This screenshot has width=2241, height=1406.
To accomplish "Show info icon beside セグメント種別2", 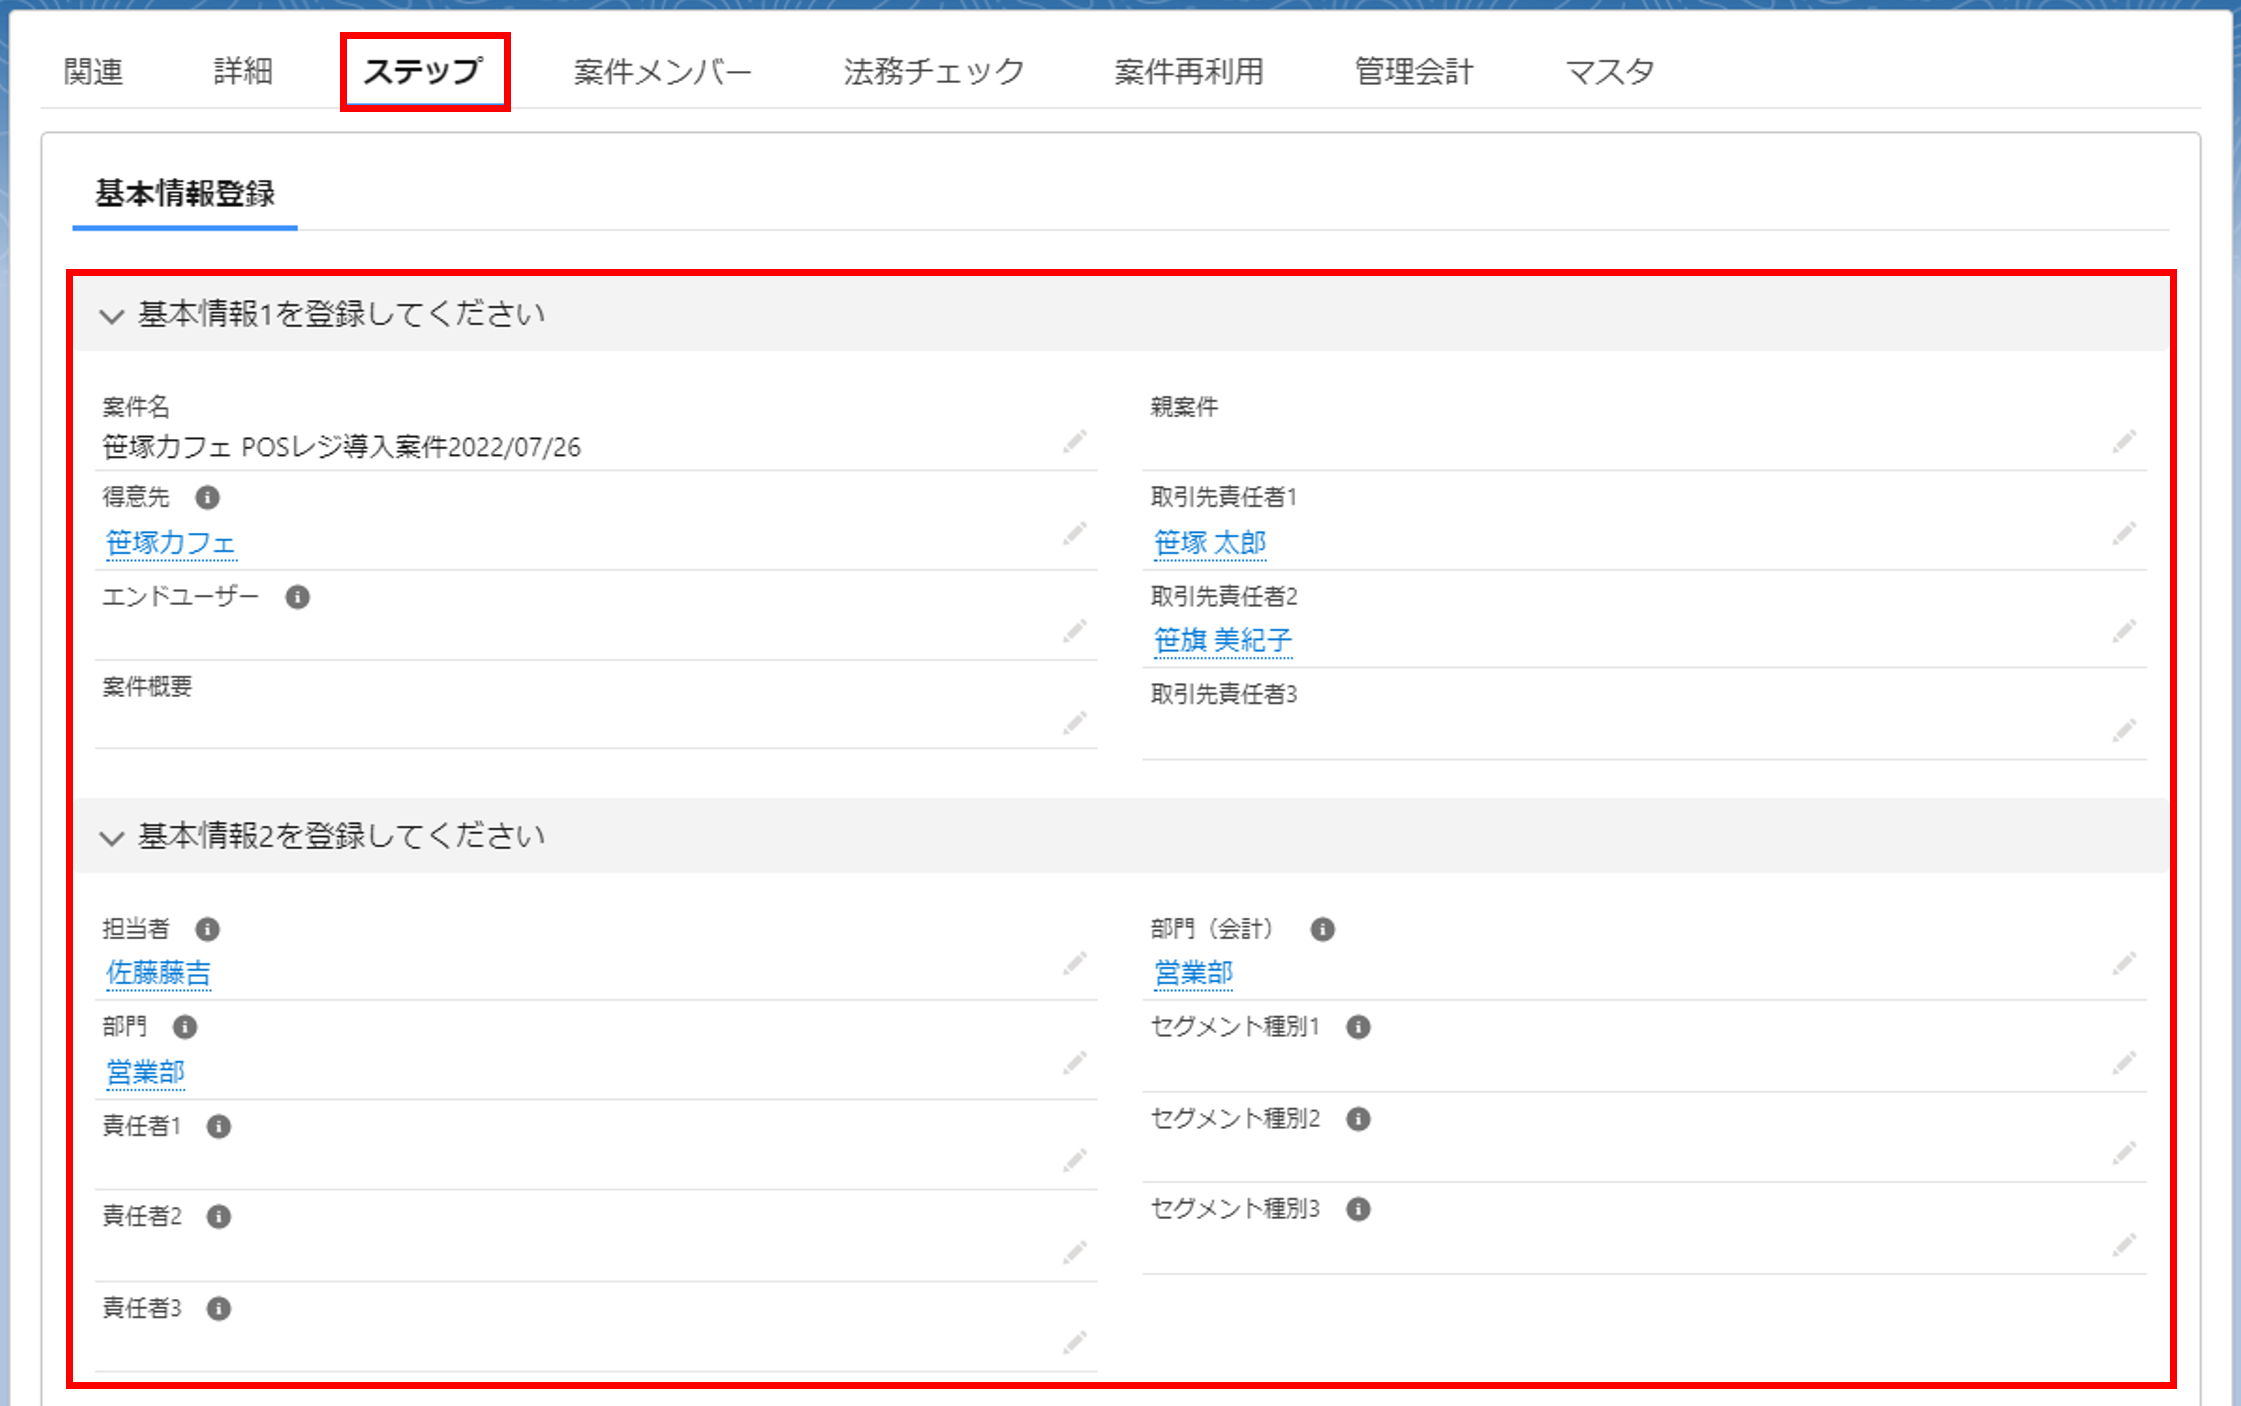I will tap(1358, 1119).
